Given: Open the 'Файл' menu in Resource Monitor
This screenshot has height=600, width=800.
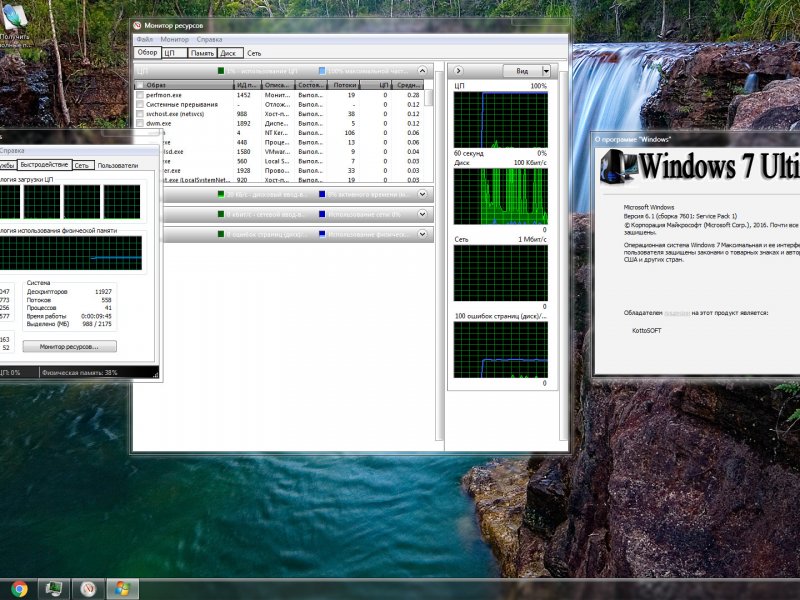Looking at the screenshot, I should click(x=144, y=39).
